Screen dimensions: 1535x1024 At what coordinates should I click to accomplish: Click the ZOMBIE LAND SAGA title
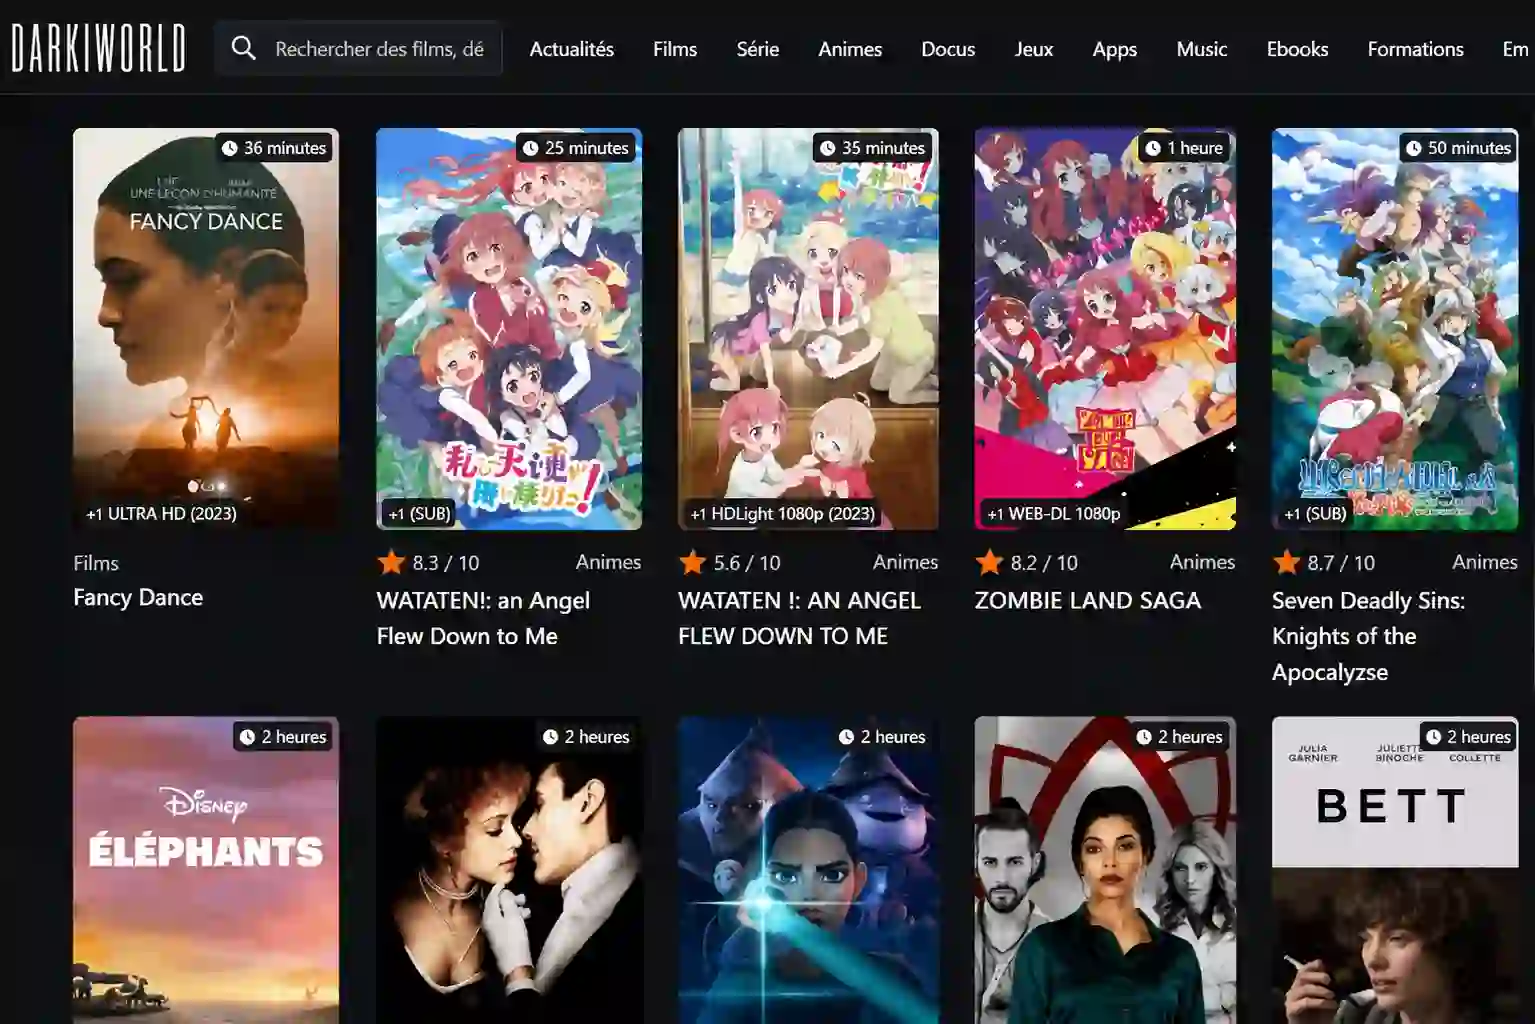pyautogui.click(x=1088, y=600)
